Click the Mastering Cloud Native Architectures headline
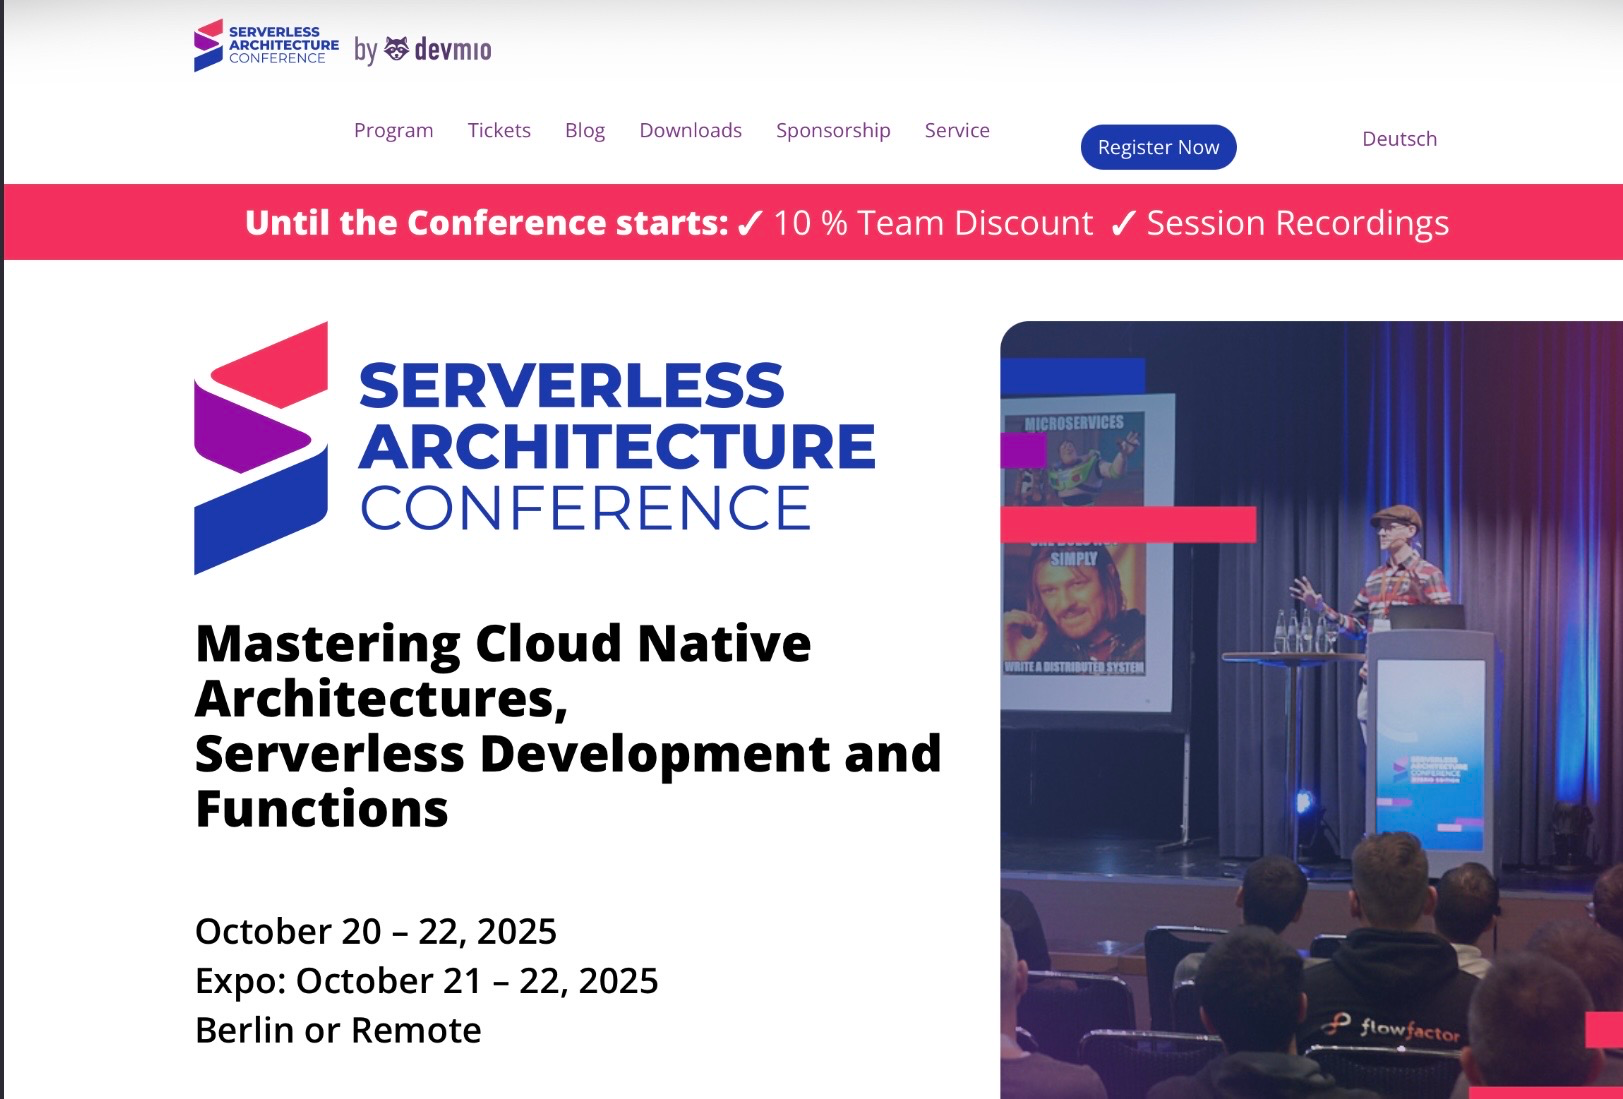The width and height of the screenshot is (1623, 1099). coord(568,725)
